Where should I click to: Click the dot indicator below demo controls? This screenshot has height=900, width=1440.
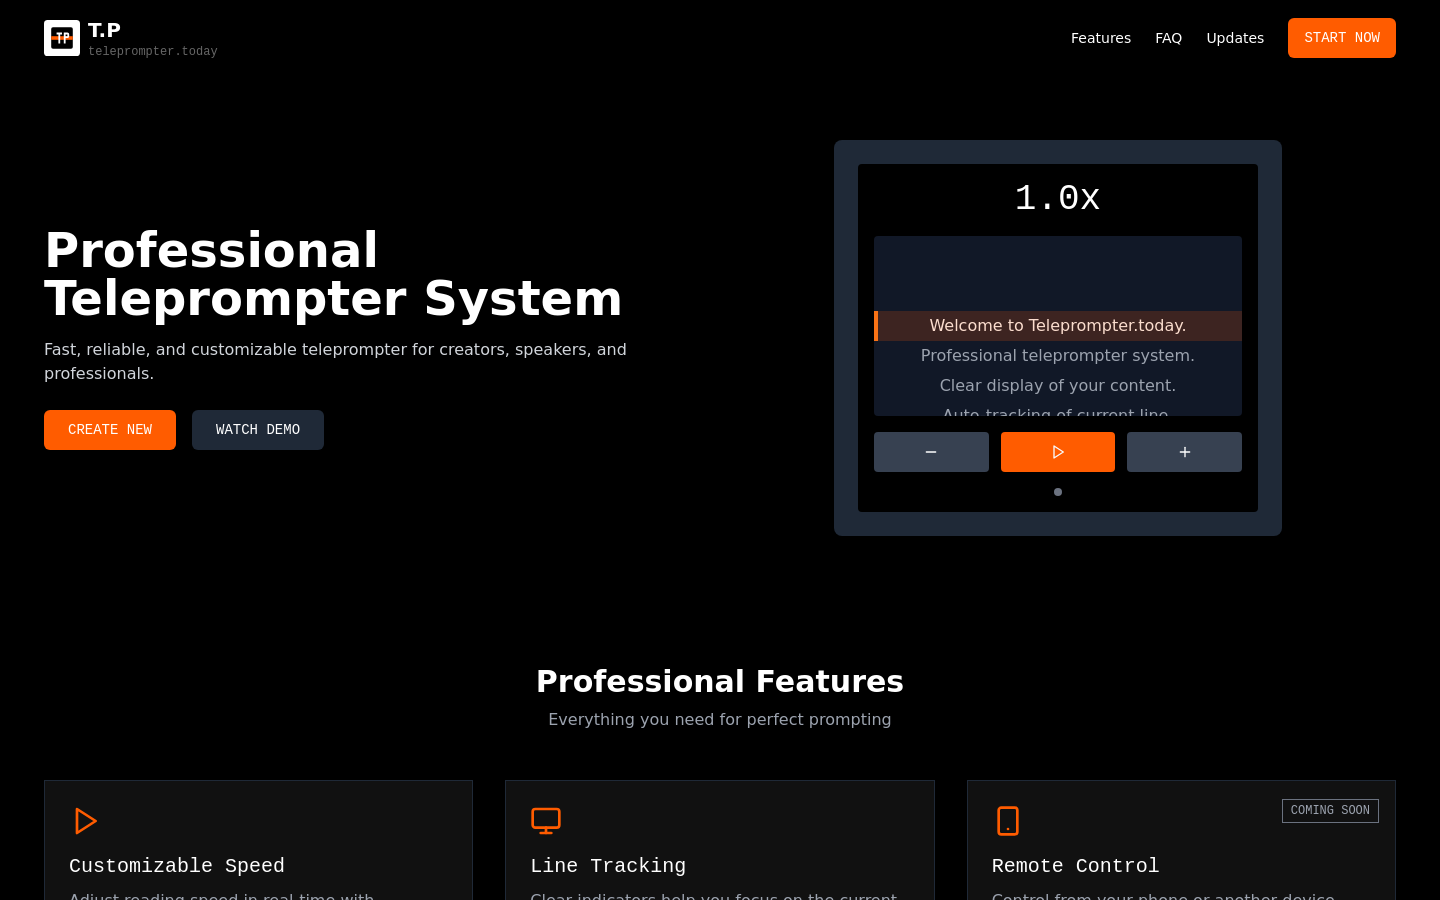pos(1058,492)
